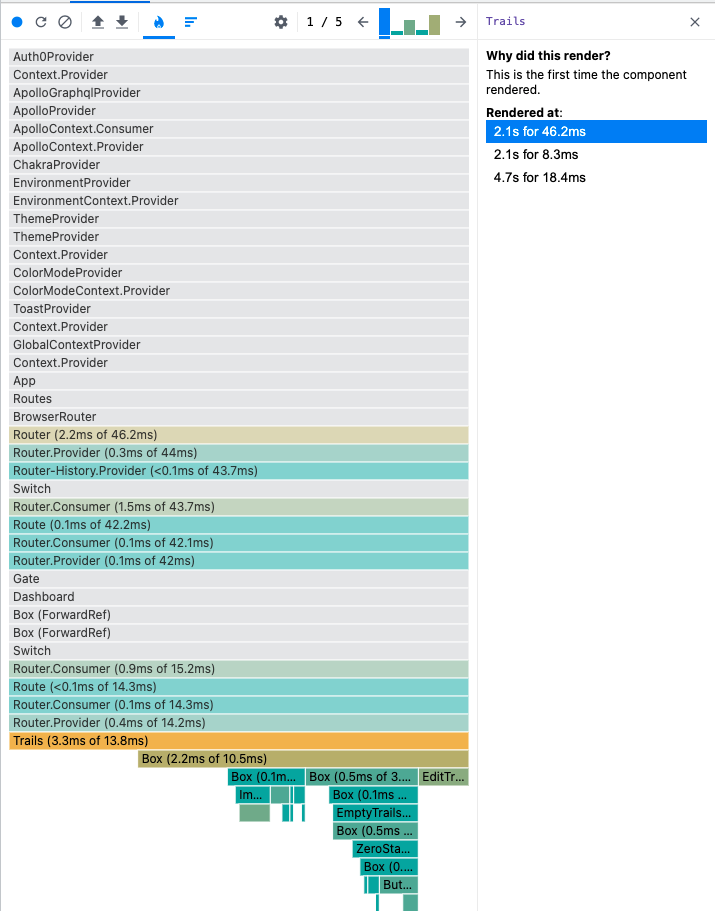Select render '2.1s for 46.2ms'
715x911 pixels.
pos(597,131)
